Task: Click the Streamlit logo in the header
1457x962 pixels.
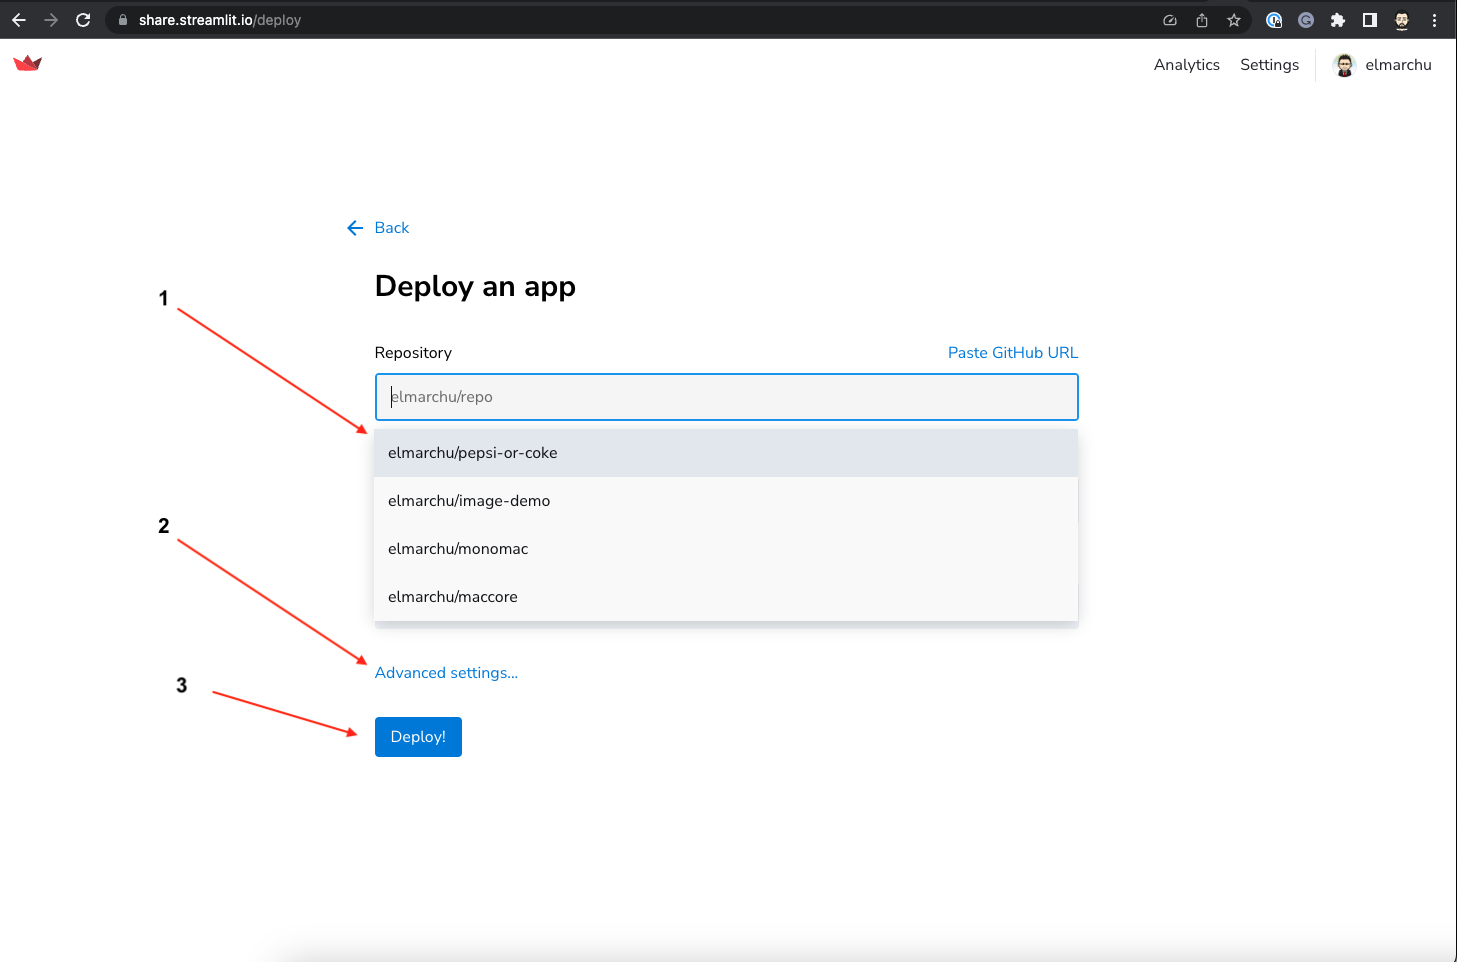Action: 27,63
